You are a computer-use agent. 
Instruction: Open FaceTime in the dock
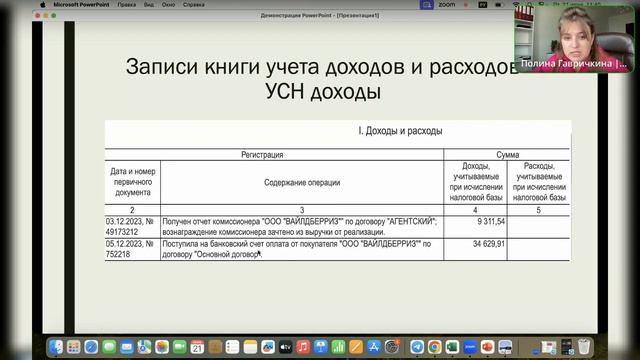(x=179, y=347)
